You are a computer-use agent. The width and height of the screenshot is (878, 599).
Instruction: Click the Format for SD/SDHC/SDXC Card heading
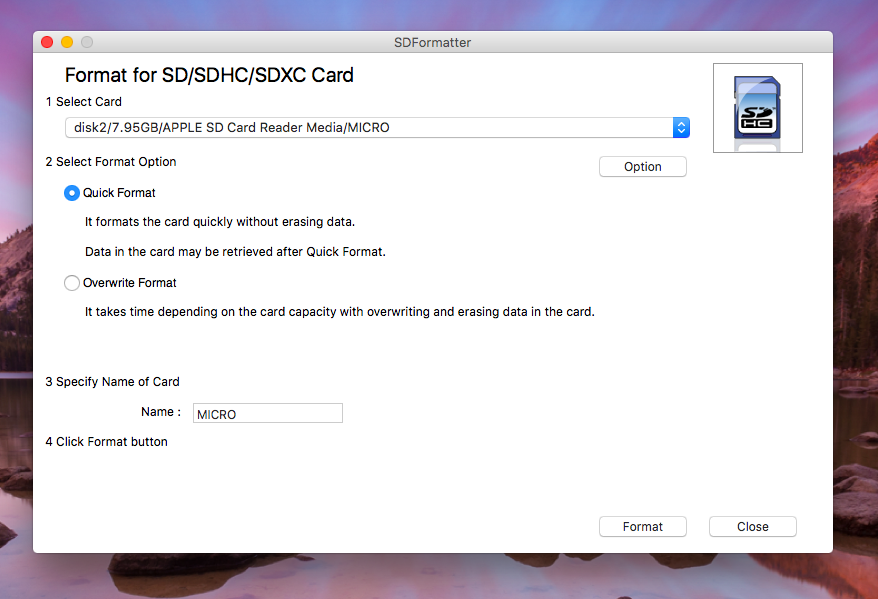(x=209, y=75)
